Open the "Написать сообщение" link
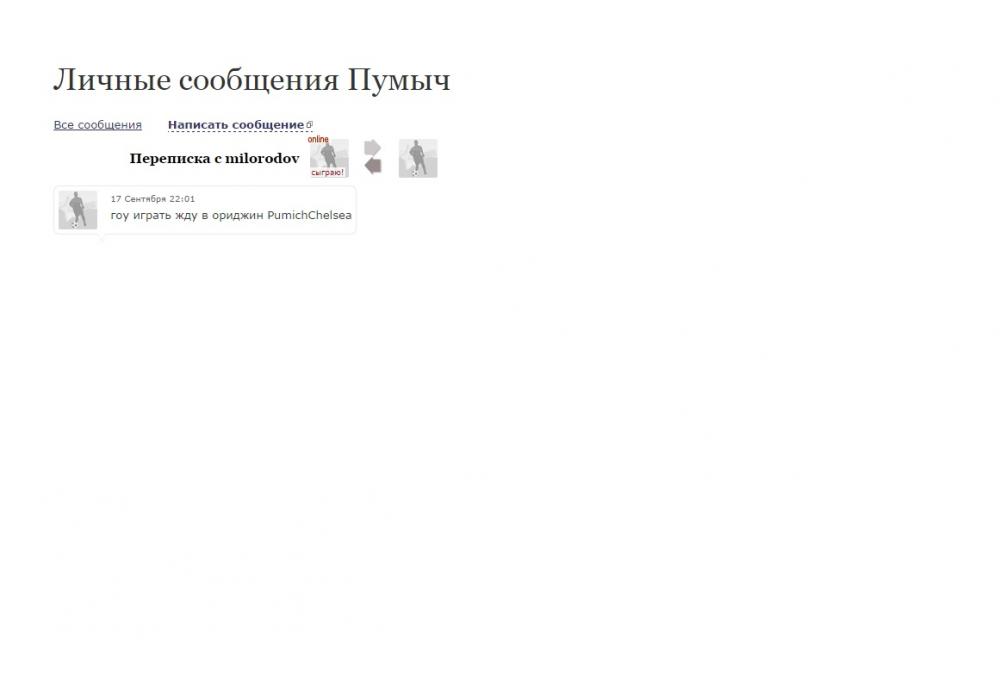This screenshot has height=700, width=1000. (235, 125)
